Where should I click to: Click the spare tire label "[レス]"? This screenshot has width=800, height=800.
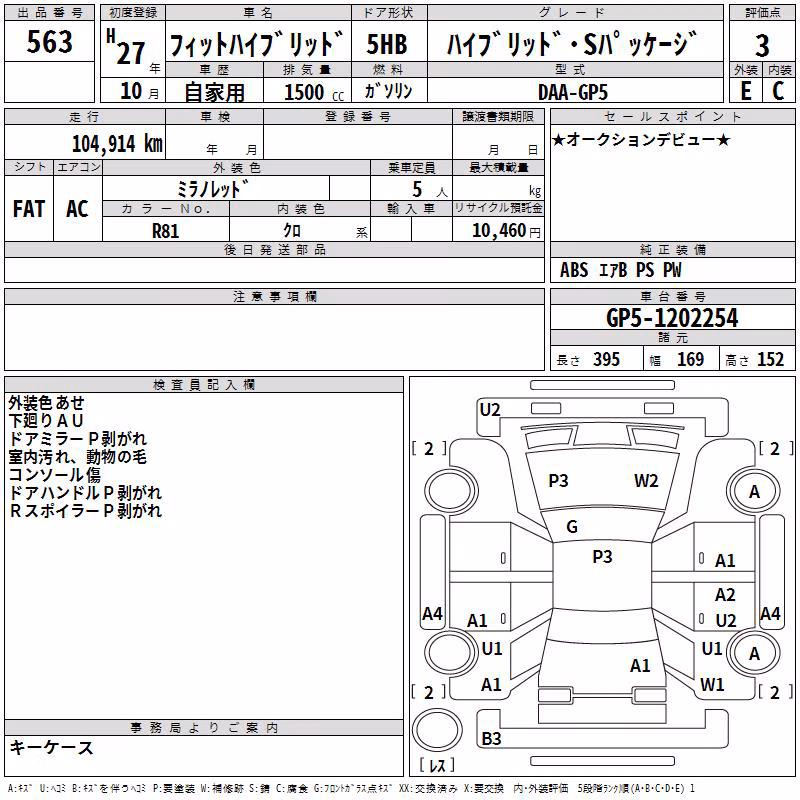click(x=437, y=765)
